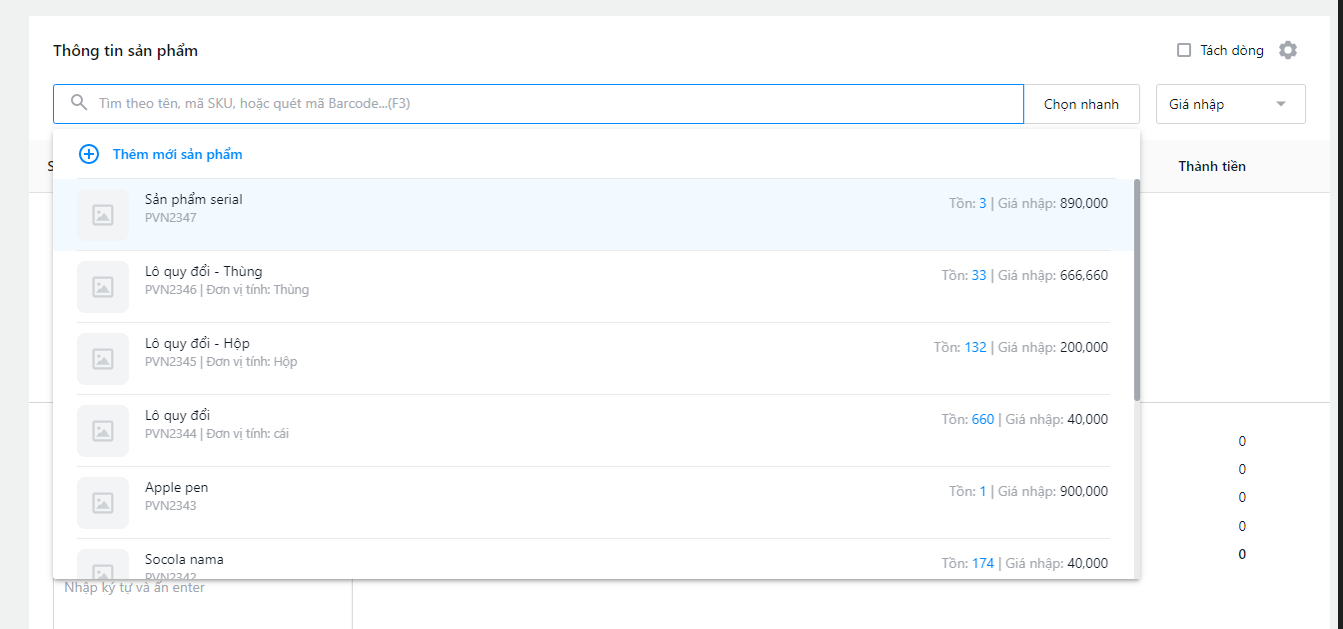Image resolution: width=1343 pixels, height=629 pixels.
Task: Click SKU text PVN2344 | Đơn vị tính: cái
Action: (217, 434)
